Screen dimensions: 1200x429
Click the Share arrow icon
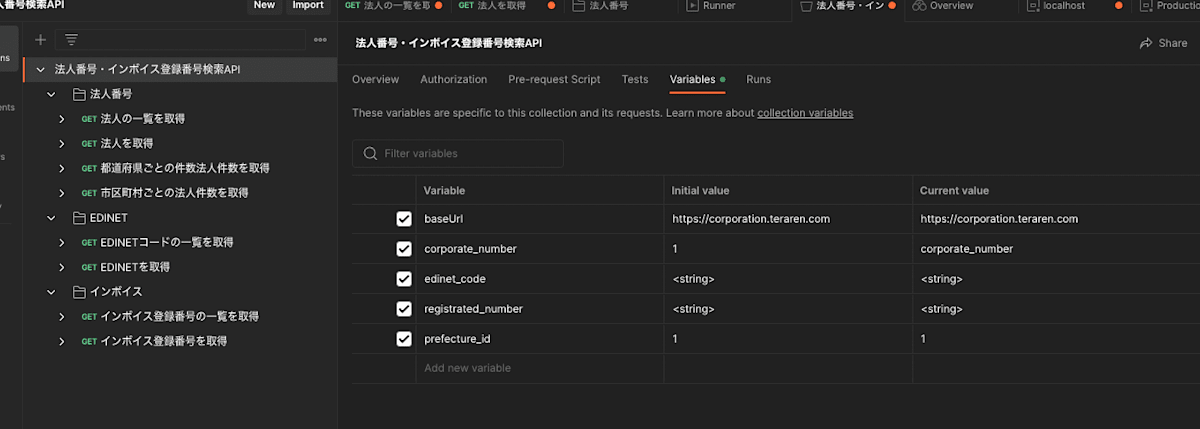pyautogui.click(x=1146, y=43)
